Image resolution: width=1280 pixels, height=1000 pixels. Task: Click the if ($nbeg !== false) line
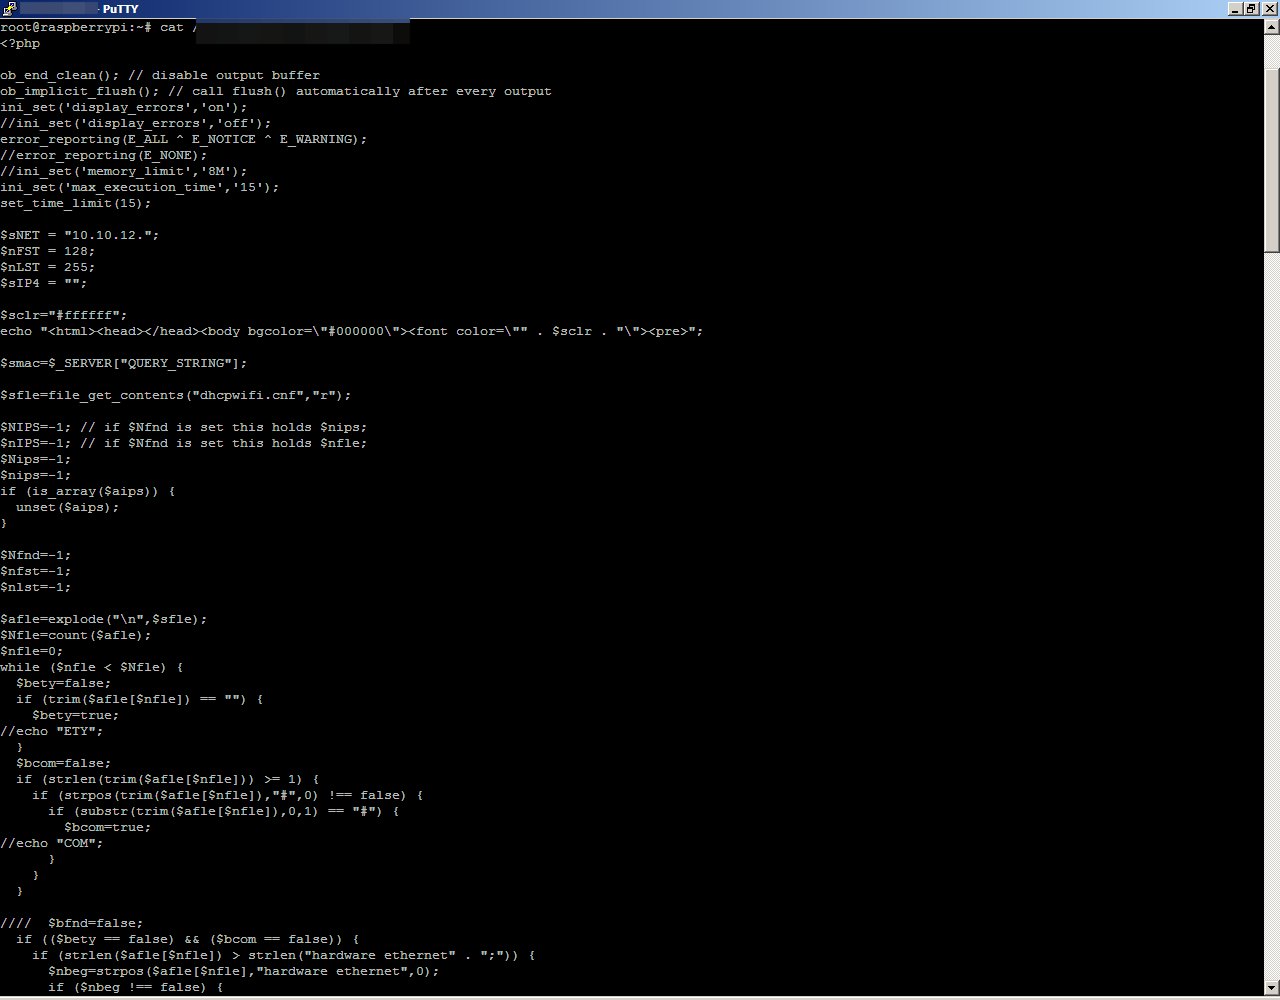click(x=136, y=987)
